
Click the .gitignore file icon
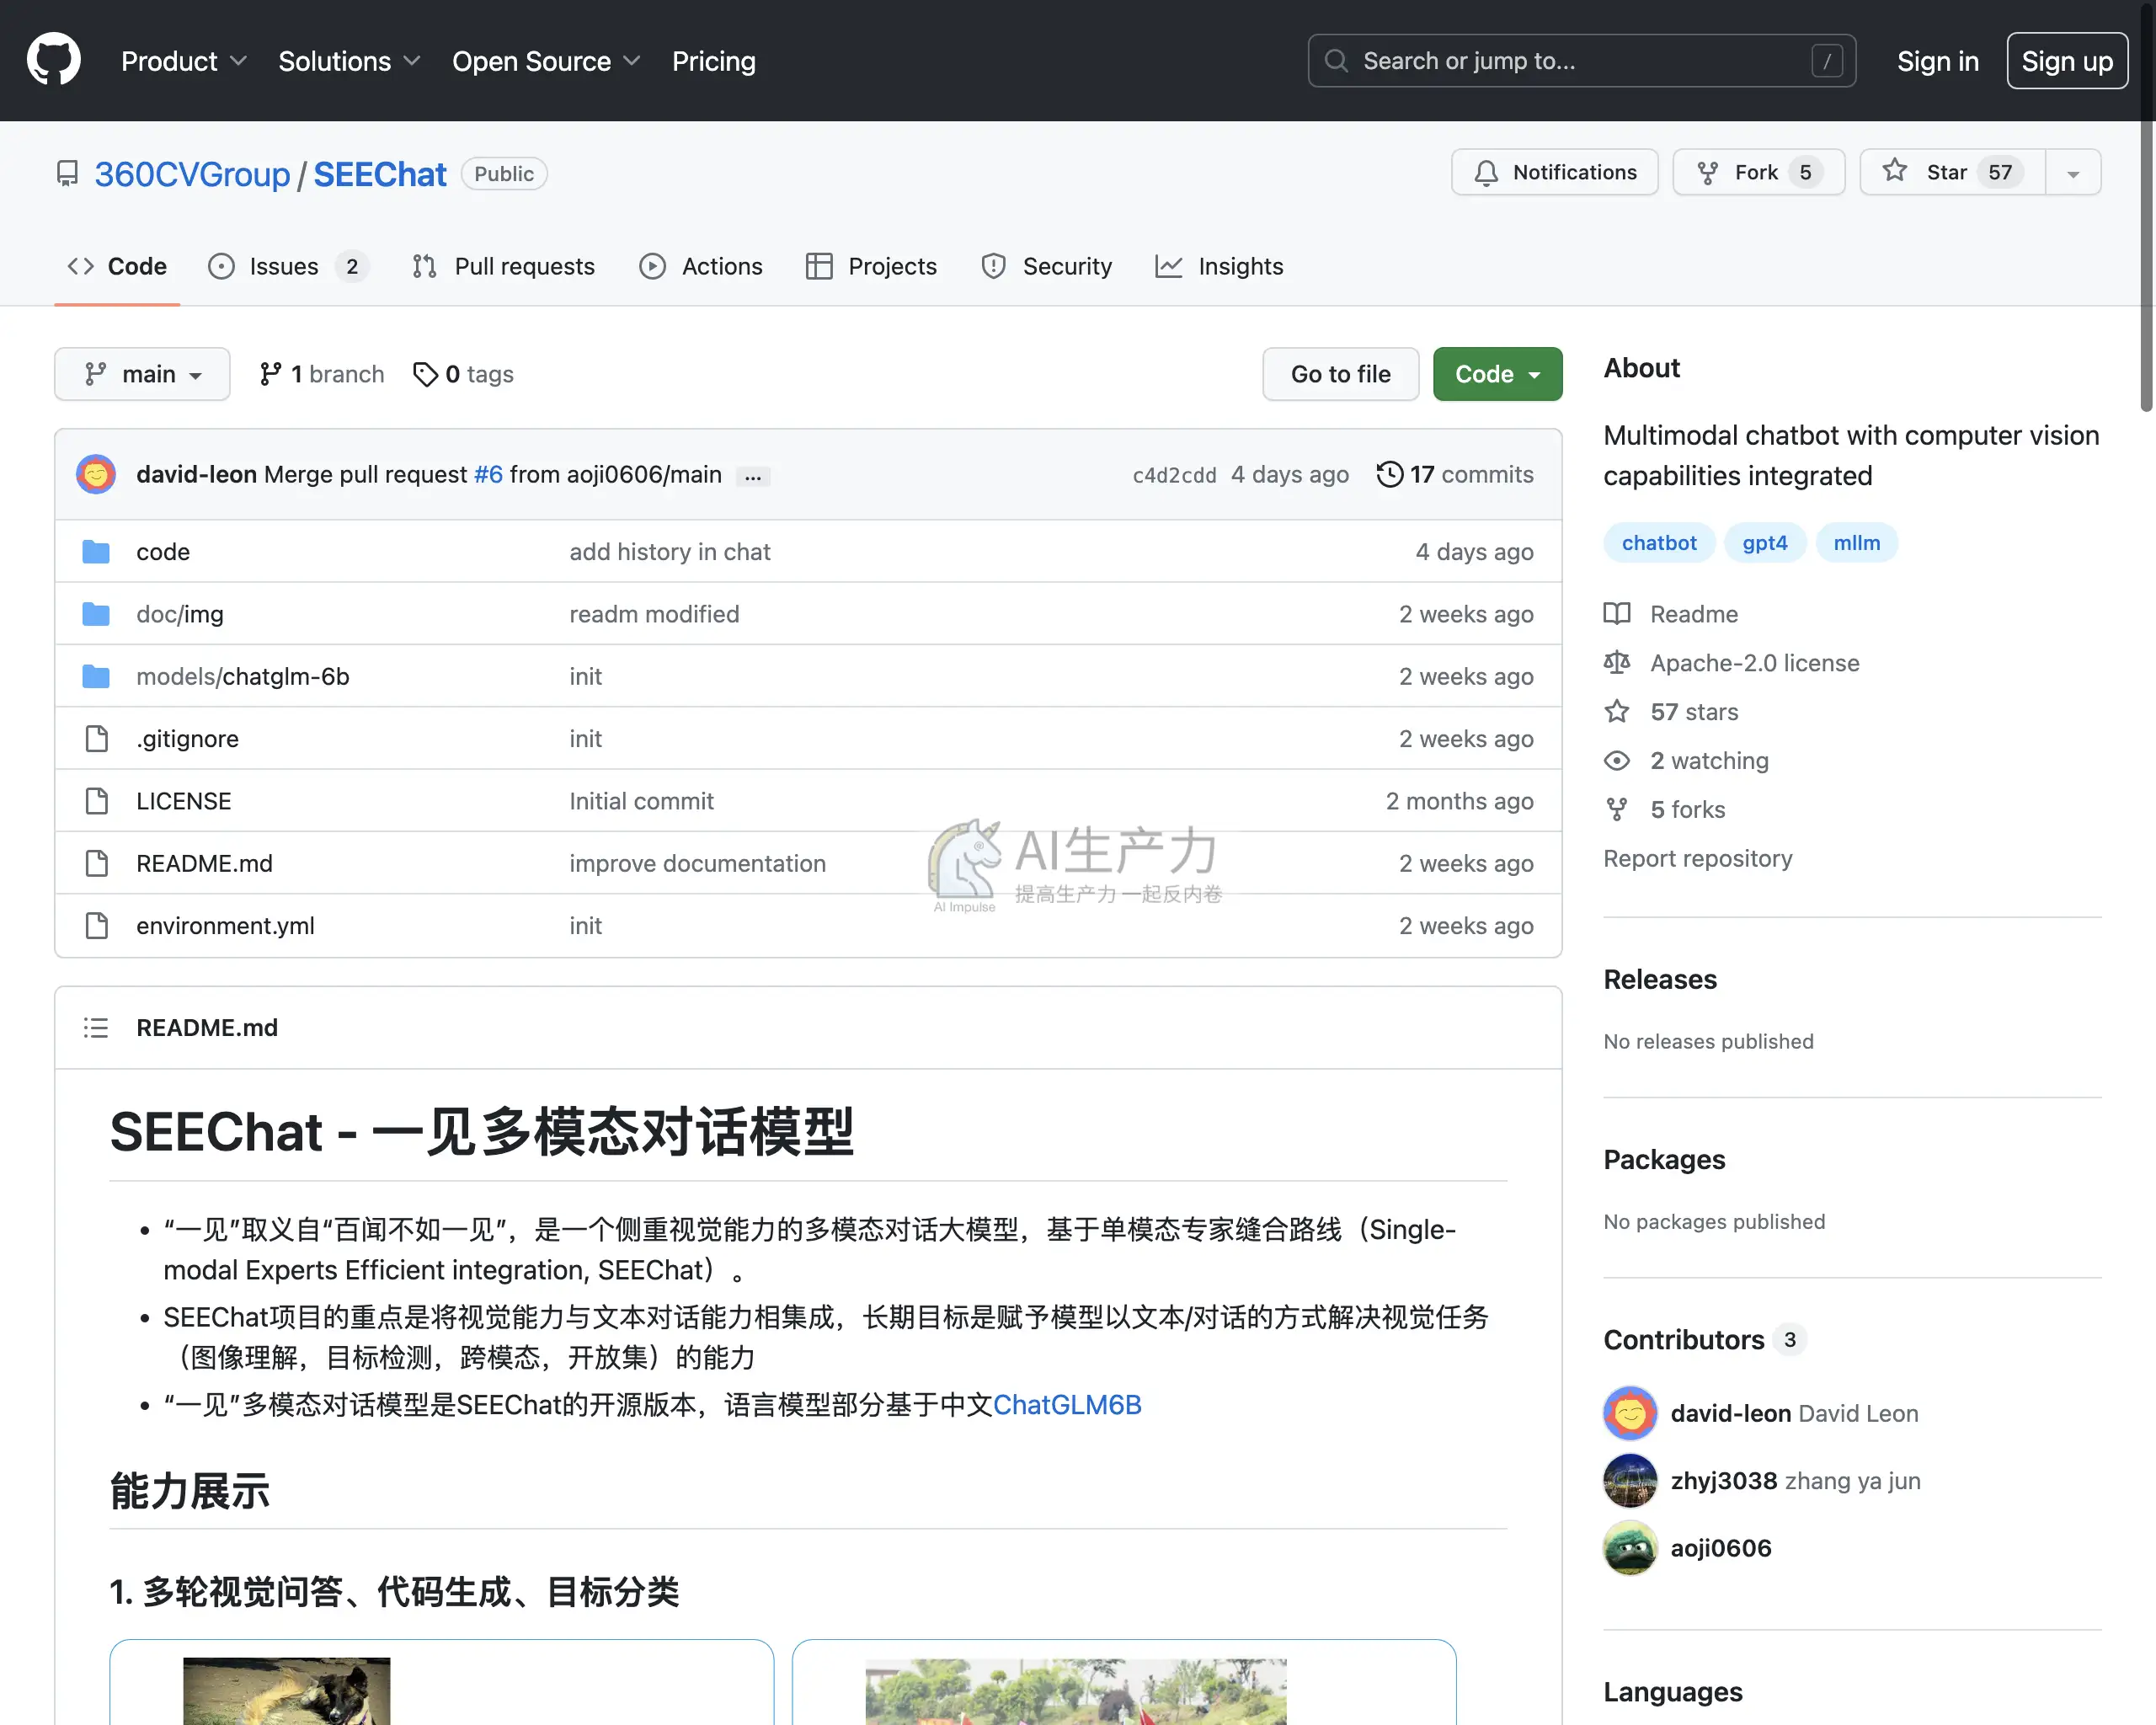[x=97, y=739]
